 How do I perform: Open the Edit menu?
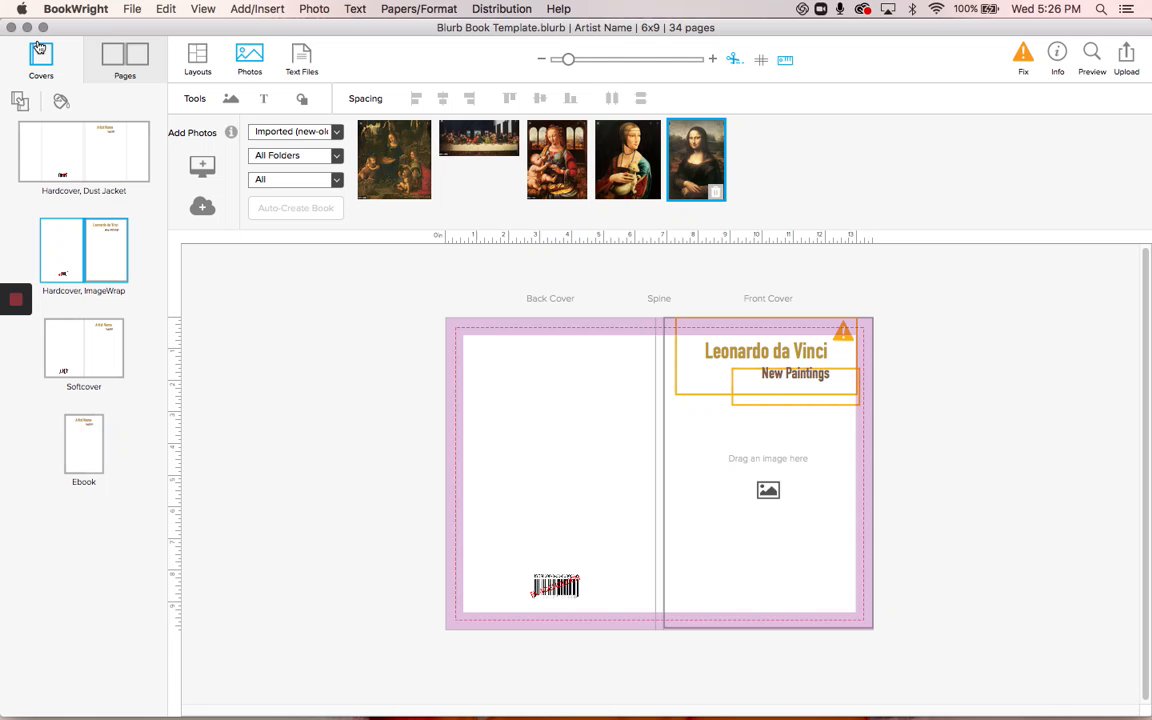pyautogui.click(x=166, y=9)
